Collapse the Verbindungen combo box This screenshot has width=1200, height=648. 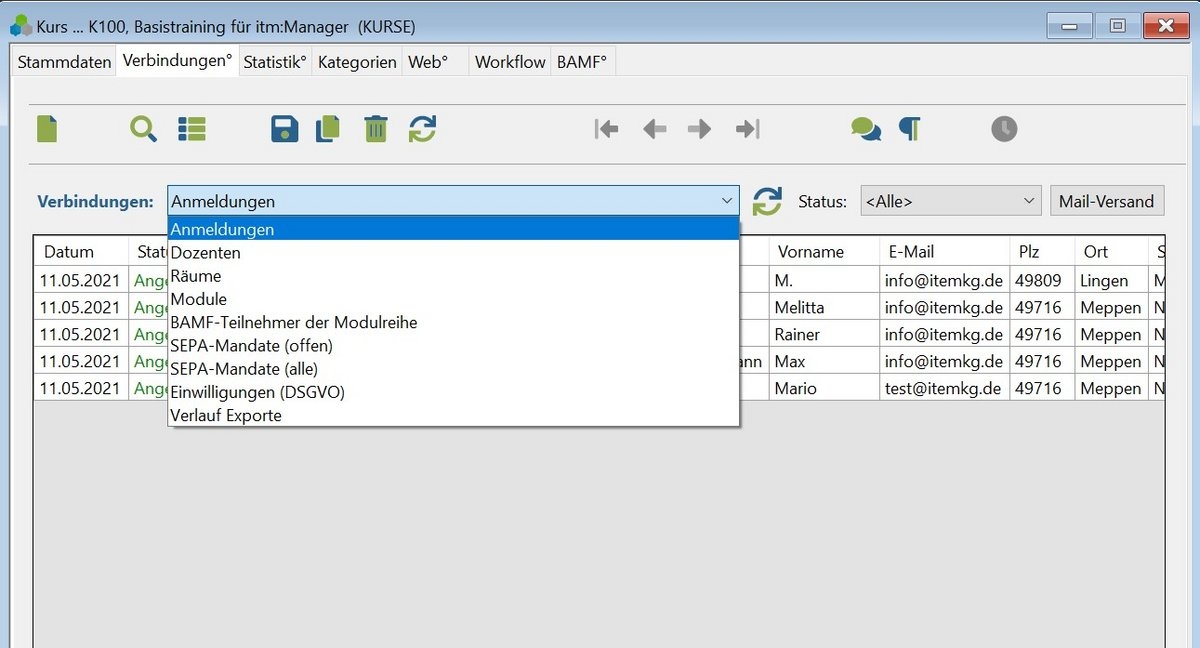pos(727,201)
